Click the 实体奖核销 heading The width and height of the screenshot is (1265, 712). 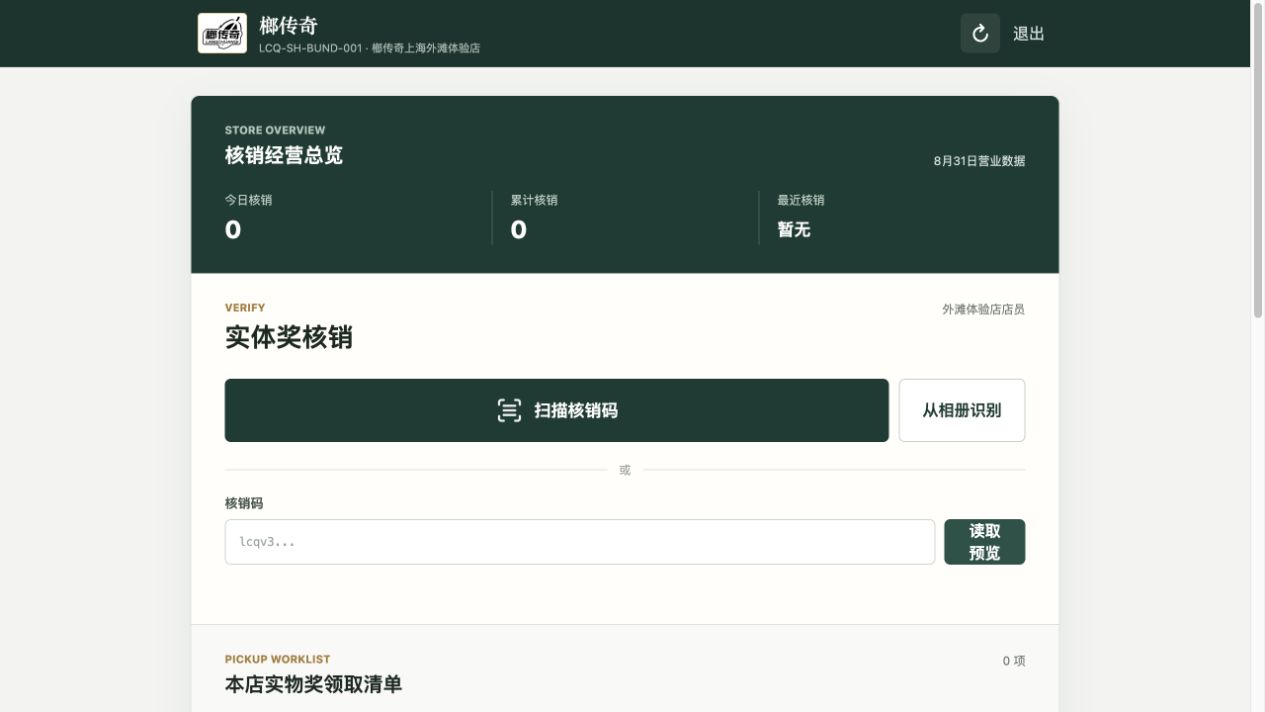[x=289, y=337]
